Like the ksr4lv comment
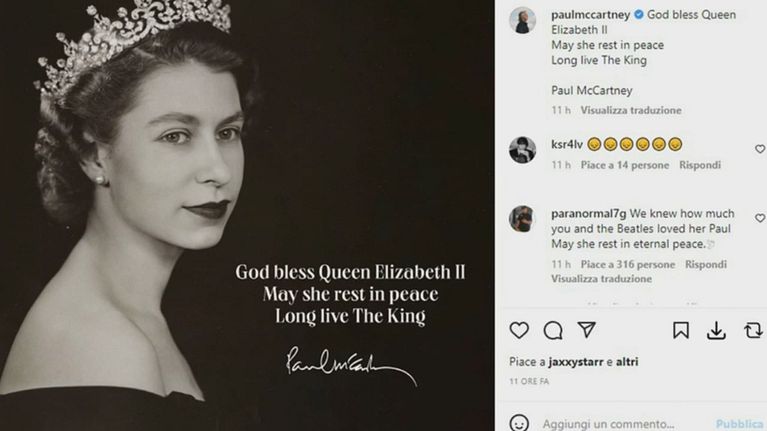 click(x=760, y=149)
